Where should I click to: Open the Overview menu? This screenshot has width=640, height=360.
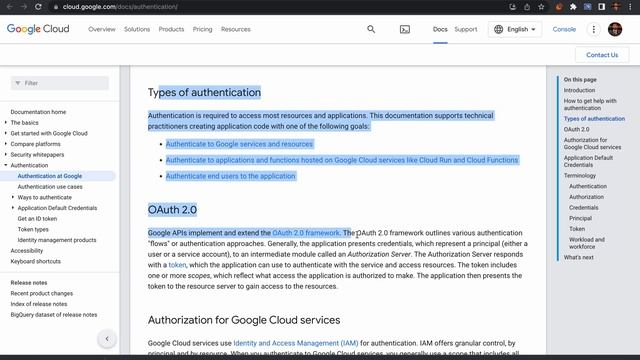tap(102, 29)
